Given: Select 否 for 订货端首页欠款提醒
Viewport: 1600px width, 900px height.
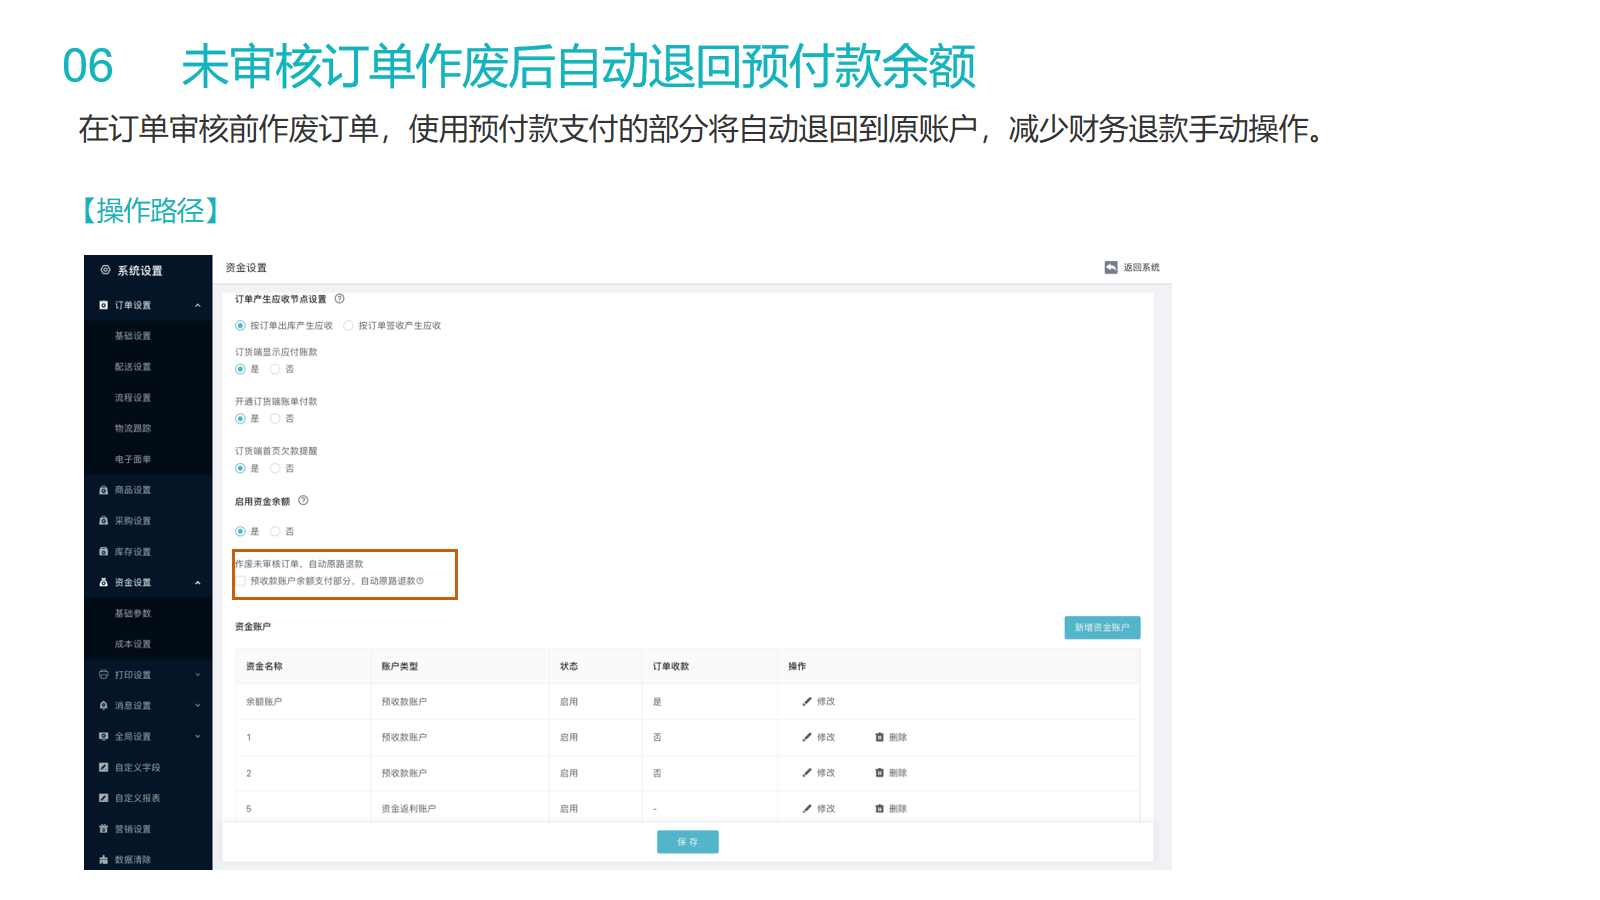Looking at the screenshot, I should (275, 468).
